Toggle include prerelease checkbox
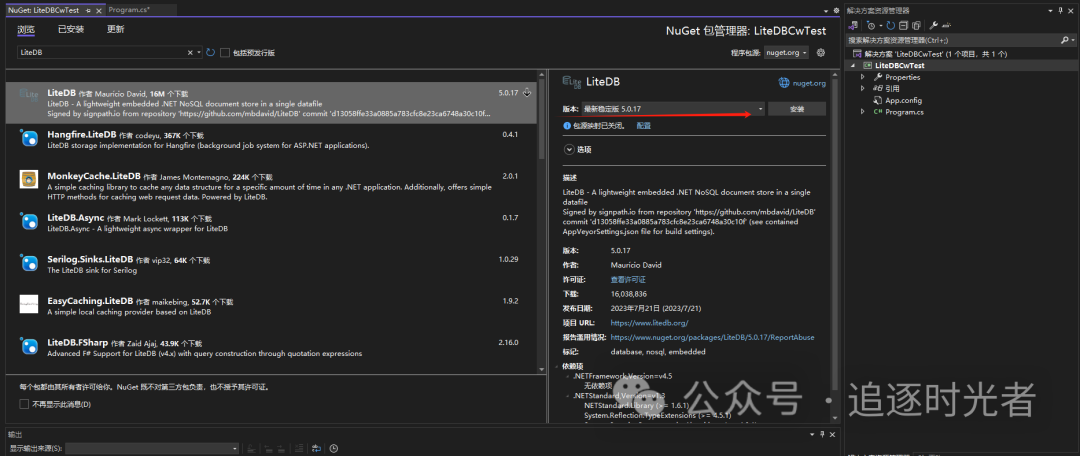This screenshot has height=456, width=1080. pos(225,52)
